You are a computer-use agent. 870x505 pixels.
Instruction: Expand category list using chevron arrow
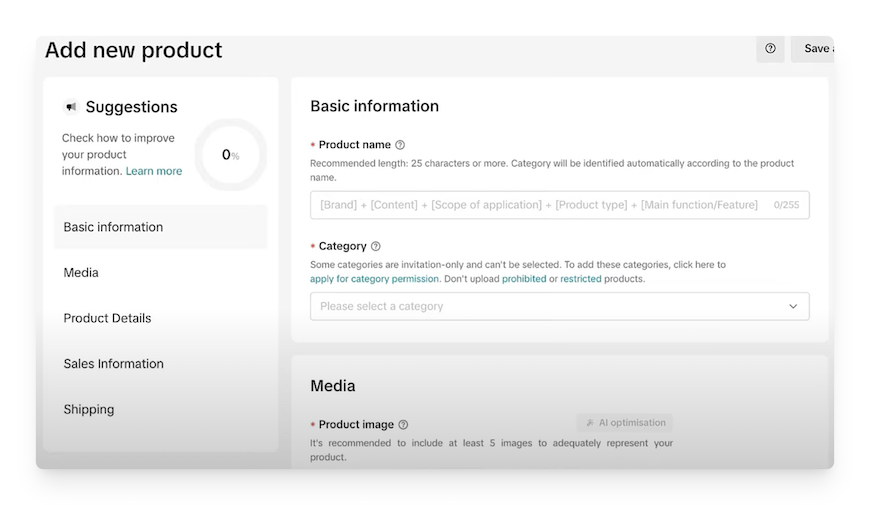click(793, 306)
